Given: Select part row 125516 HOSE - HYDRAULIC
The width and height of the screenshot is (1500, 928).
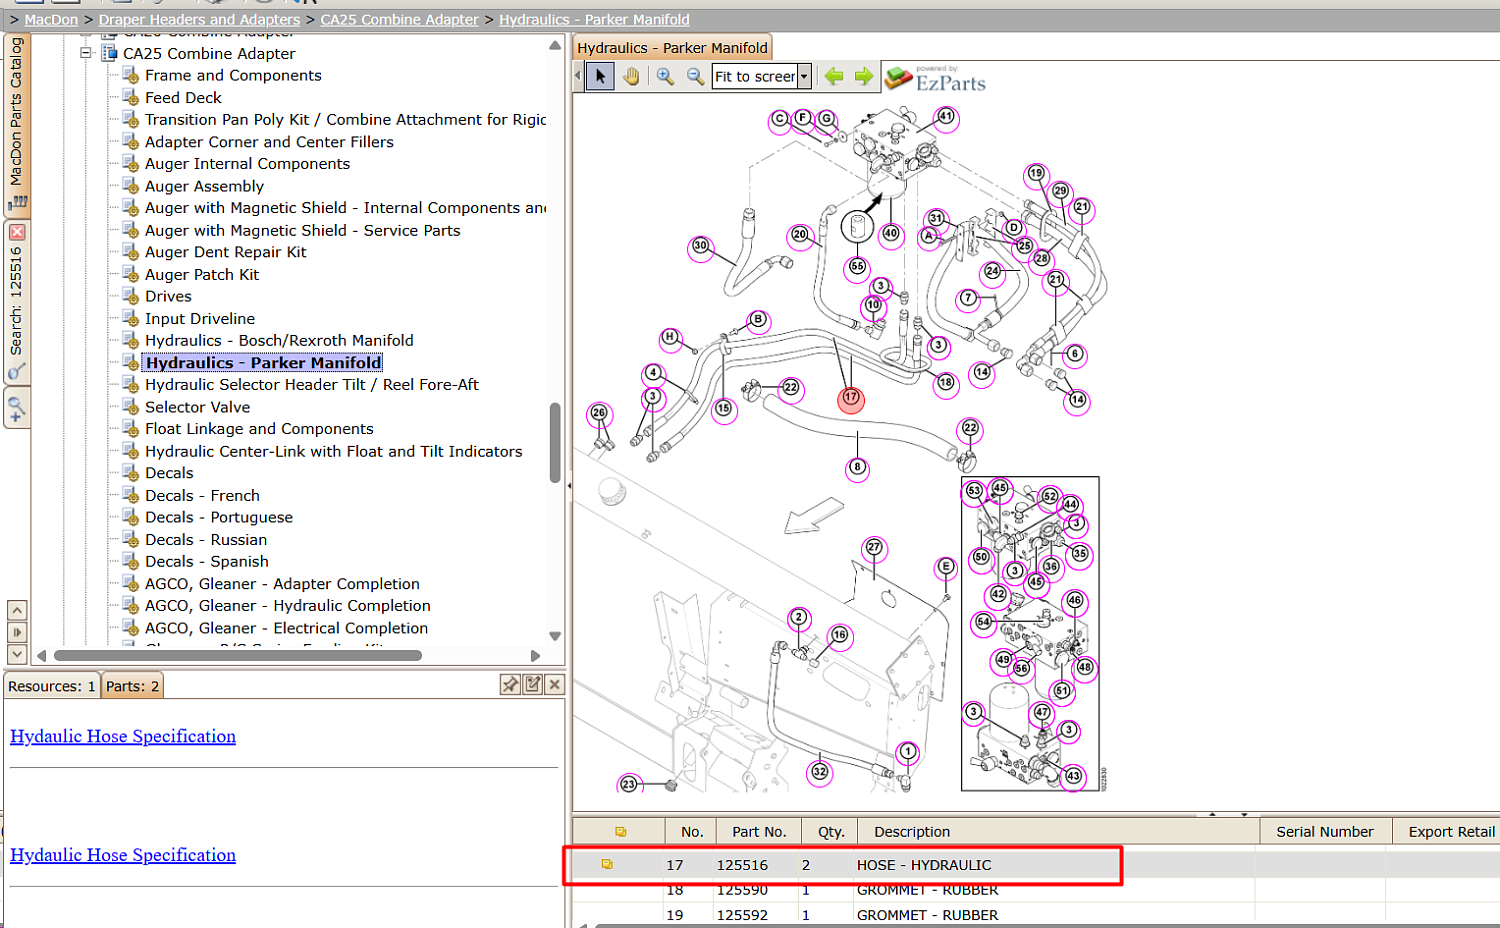Looking at the screenshot, I should tap(1036, 865).
